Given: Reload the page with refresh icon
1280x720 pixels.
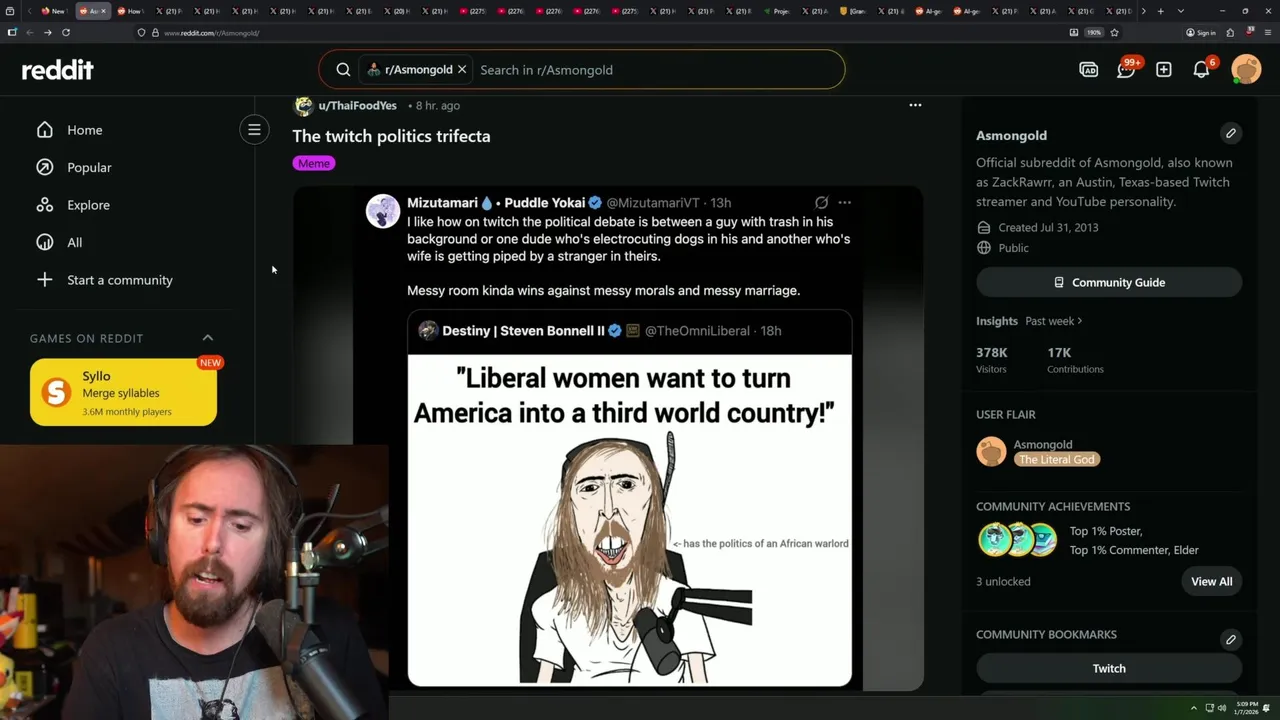Looking at the screenshot, I should point(66,32).
